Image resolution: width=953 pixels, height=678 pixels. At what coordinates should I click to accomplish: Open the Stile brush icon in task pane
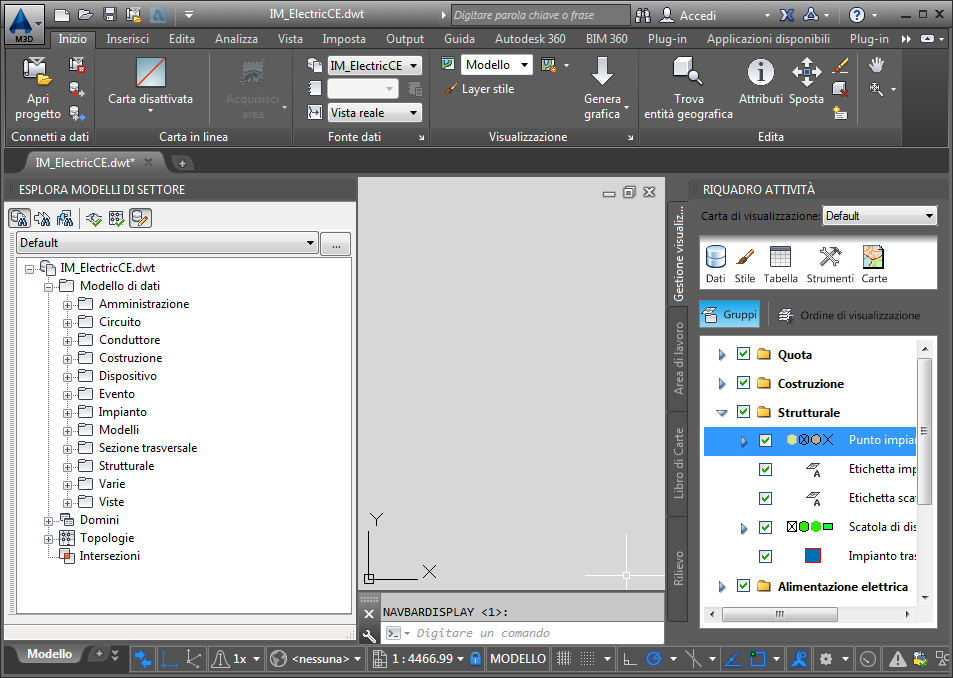click(x=745, y=257)
